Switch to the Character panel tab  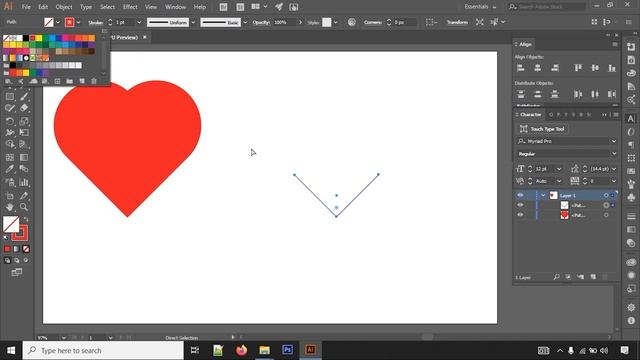click(530, 115)
